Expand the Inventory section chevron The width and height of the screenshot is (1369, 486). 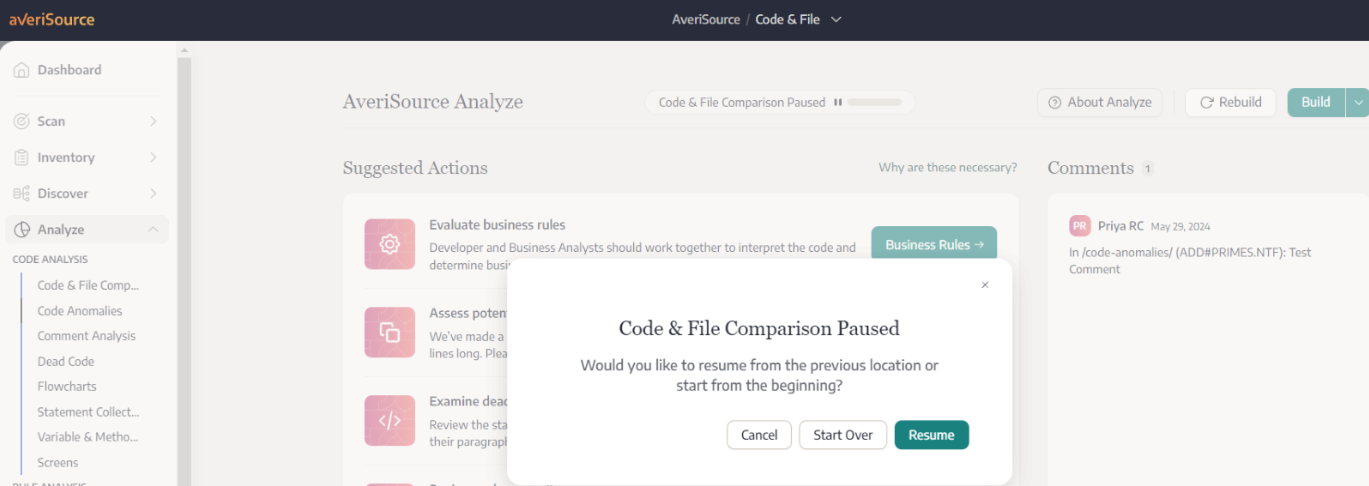pyautogui.click(x=153, y=157)
